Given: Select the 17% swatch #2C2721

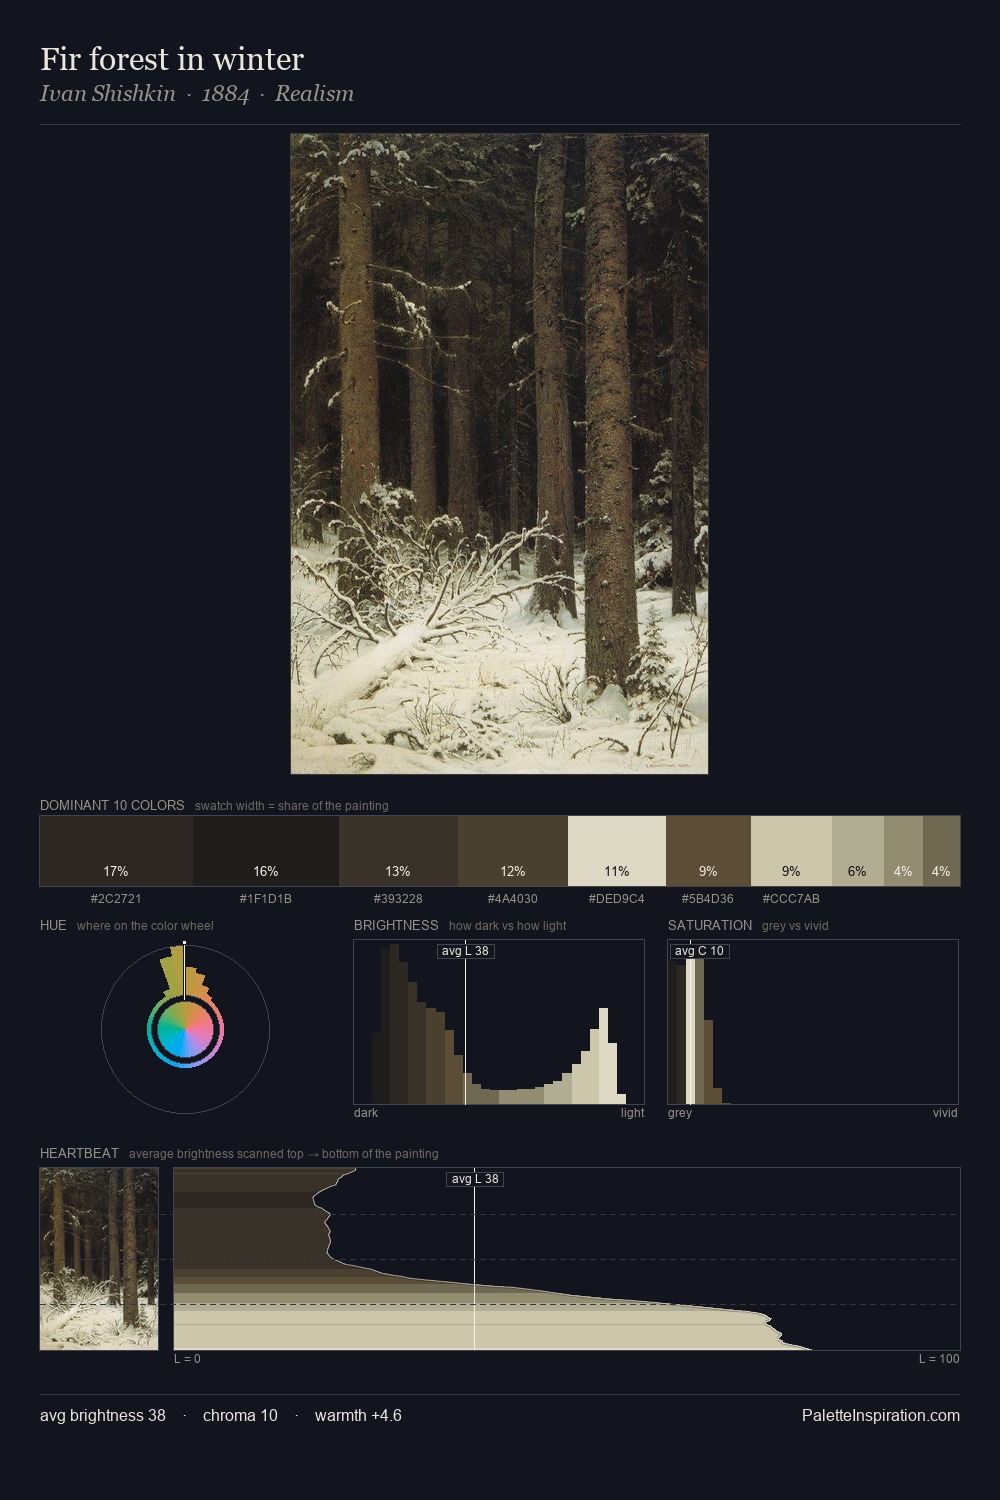Looking at the screenshot, I should click(116, 851).
